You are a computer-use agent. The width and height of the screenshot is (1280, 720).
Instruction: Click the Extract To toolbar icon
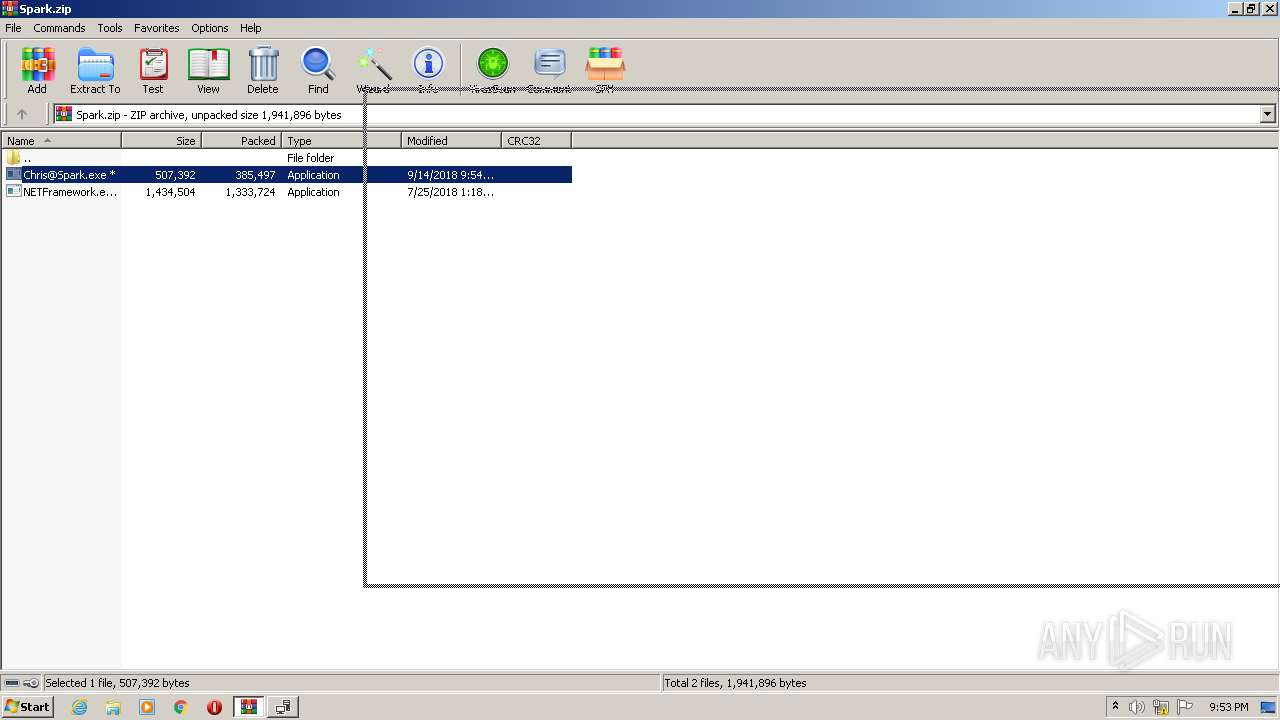[x=95, y=65]
